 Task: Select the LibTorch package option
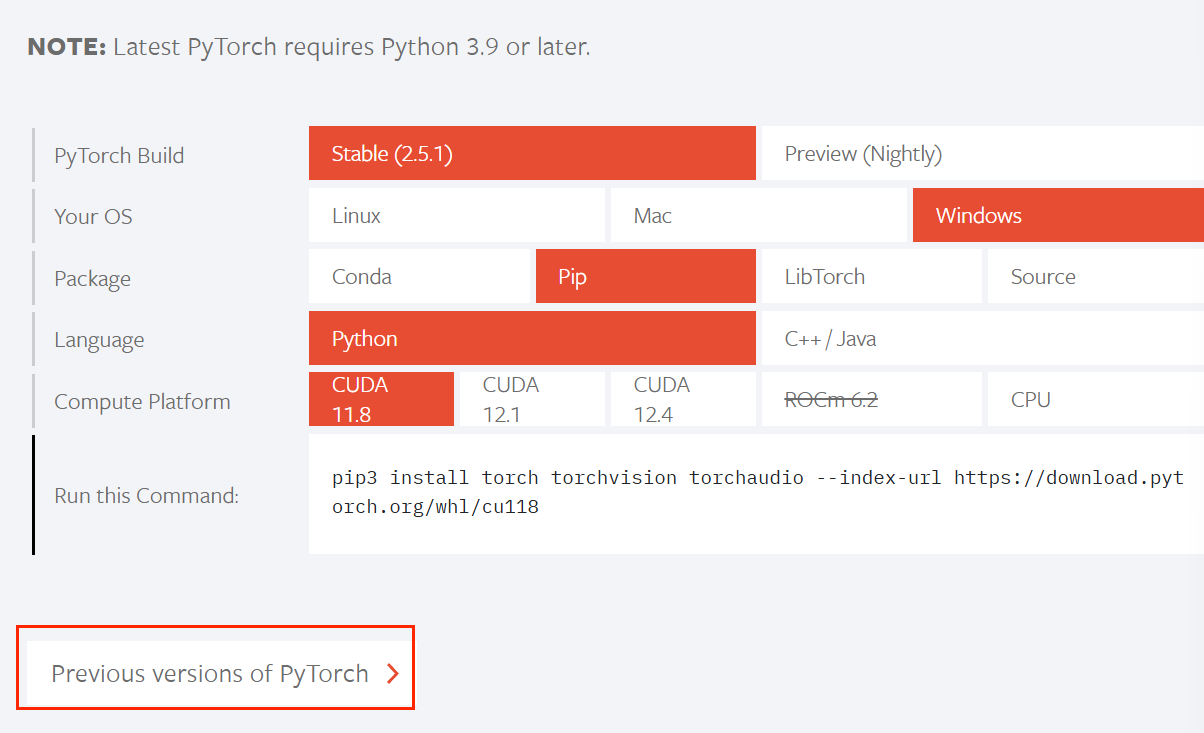click(x=872, y=276)
